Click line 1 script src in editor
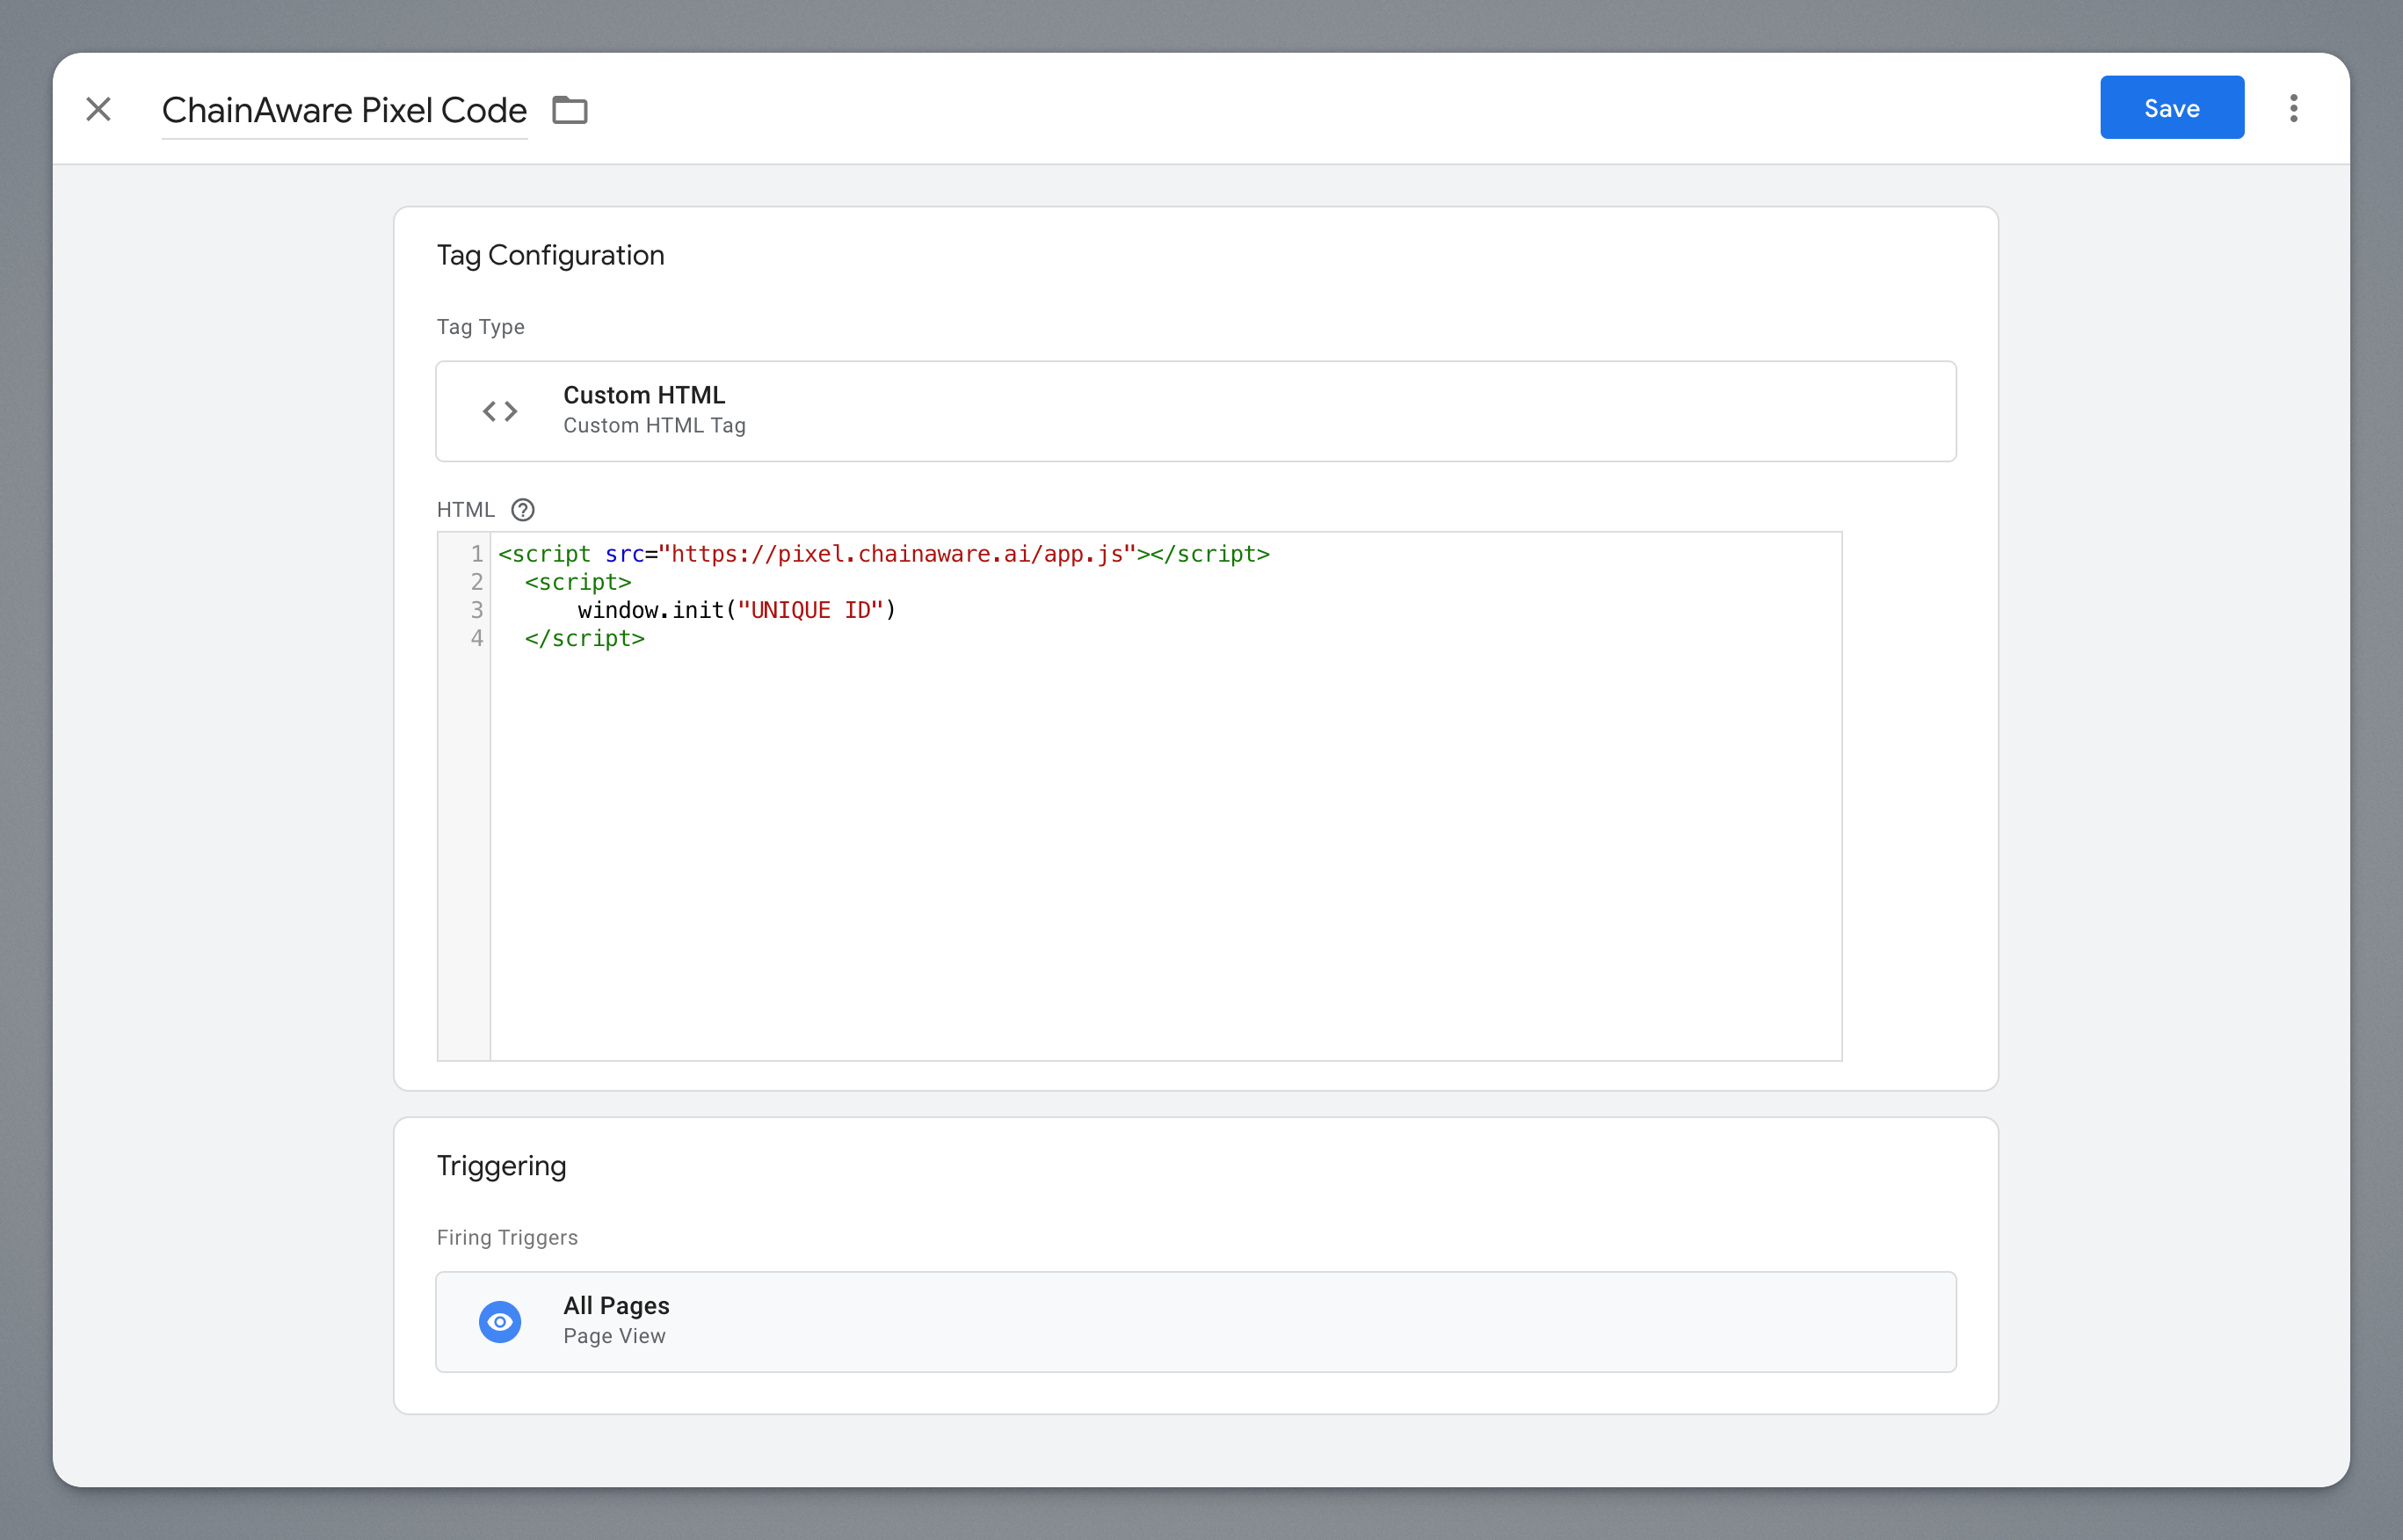Viewport: 2403px width, 1540px height. click(884, 554)
